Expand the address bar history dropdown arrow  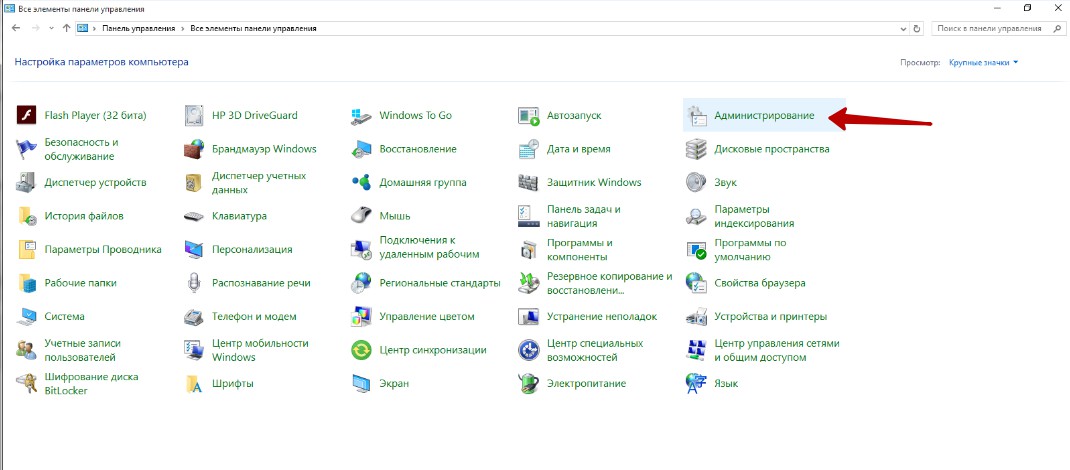click(x=904, y=29)
